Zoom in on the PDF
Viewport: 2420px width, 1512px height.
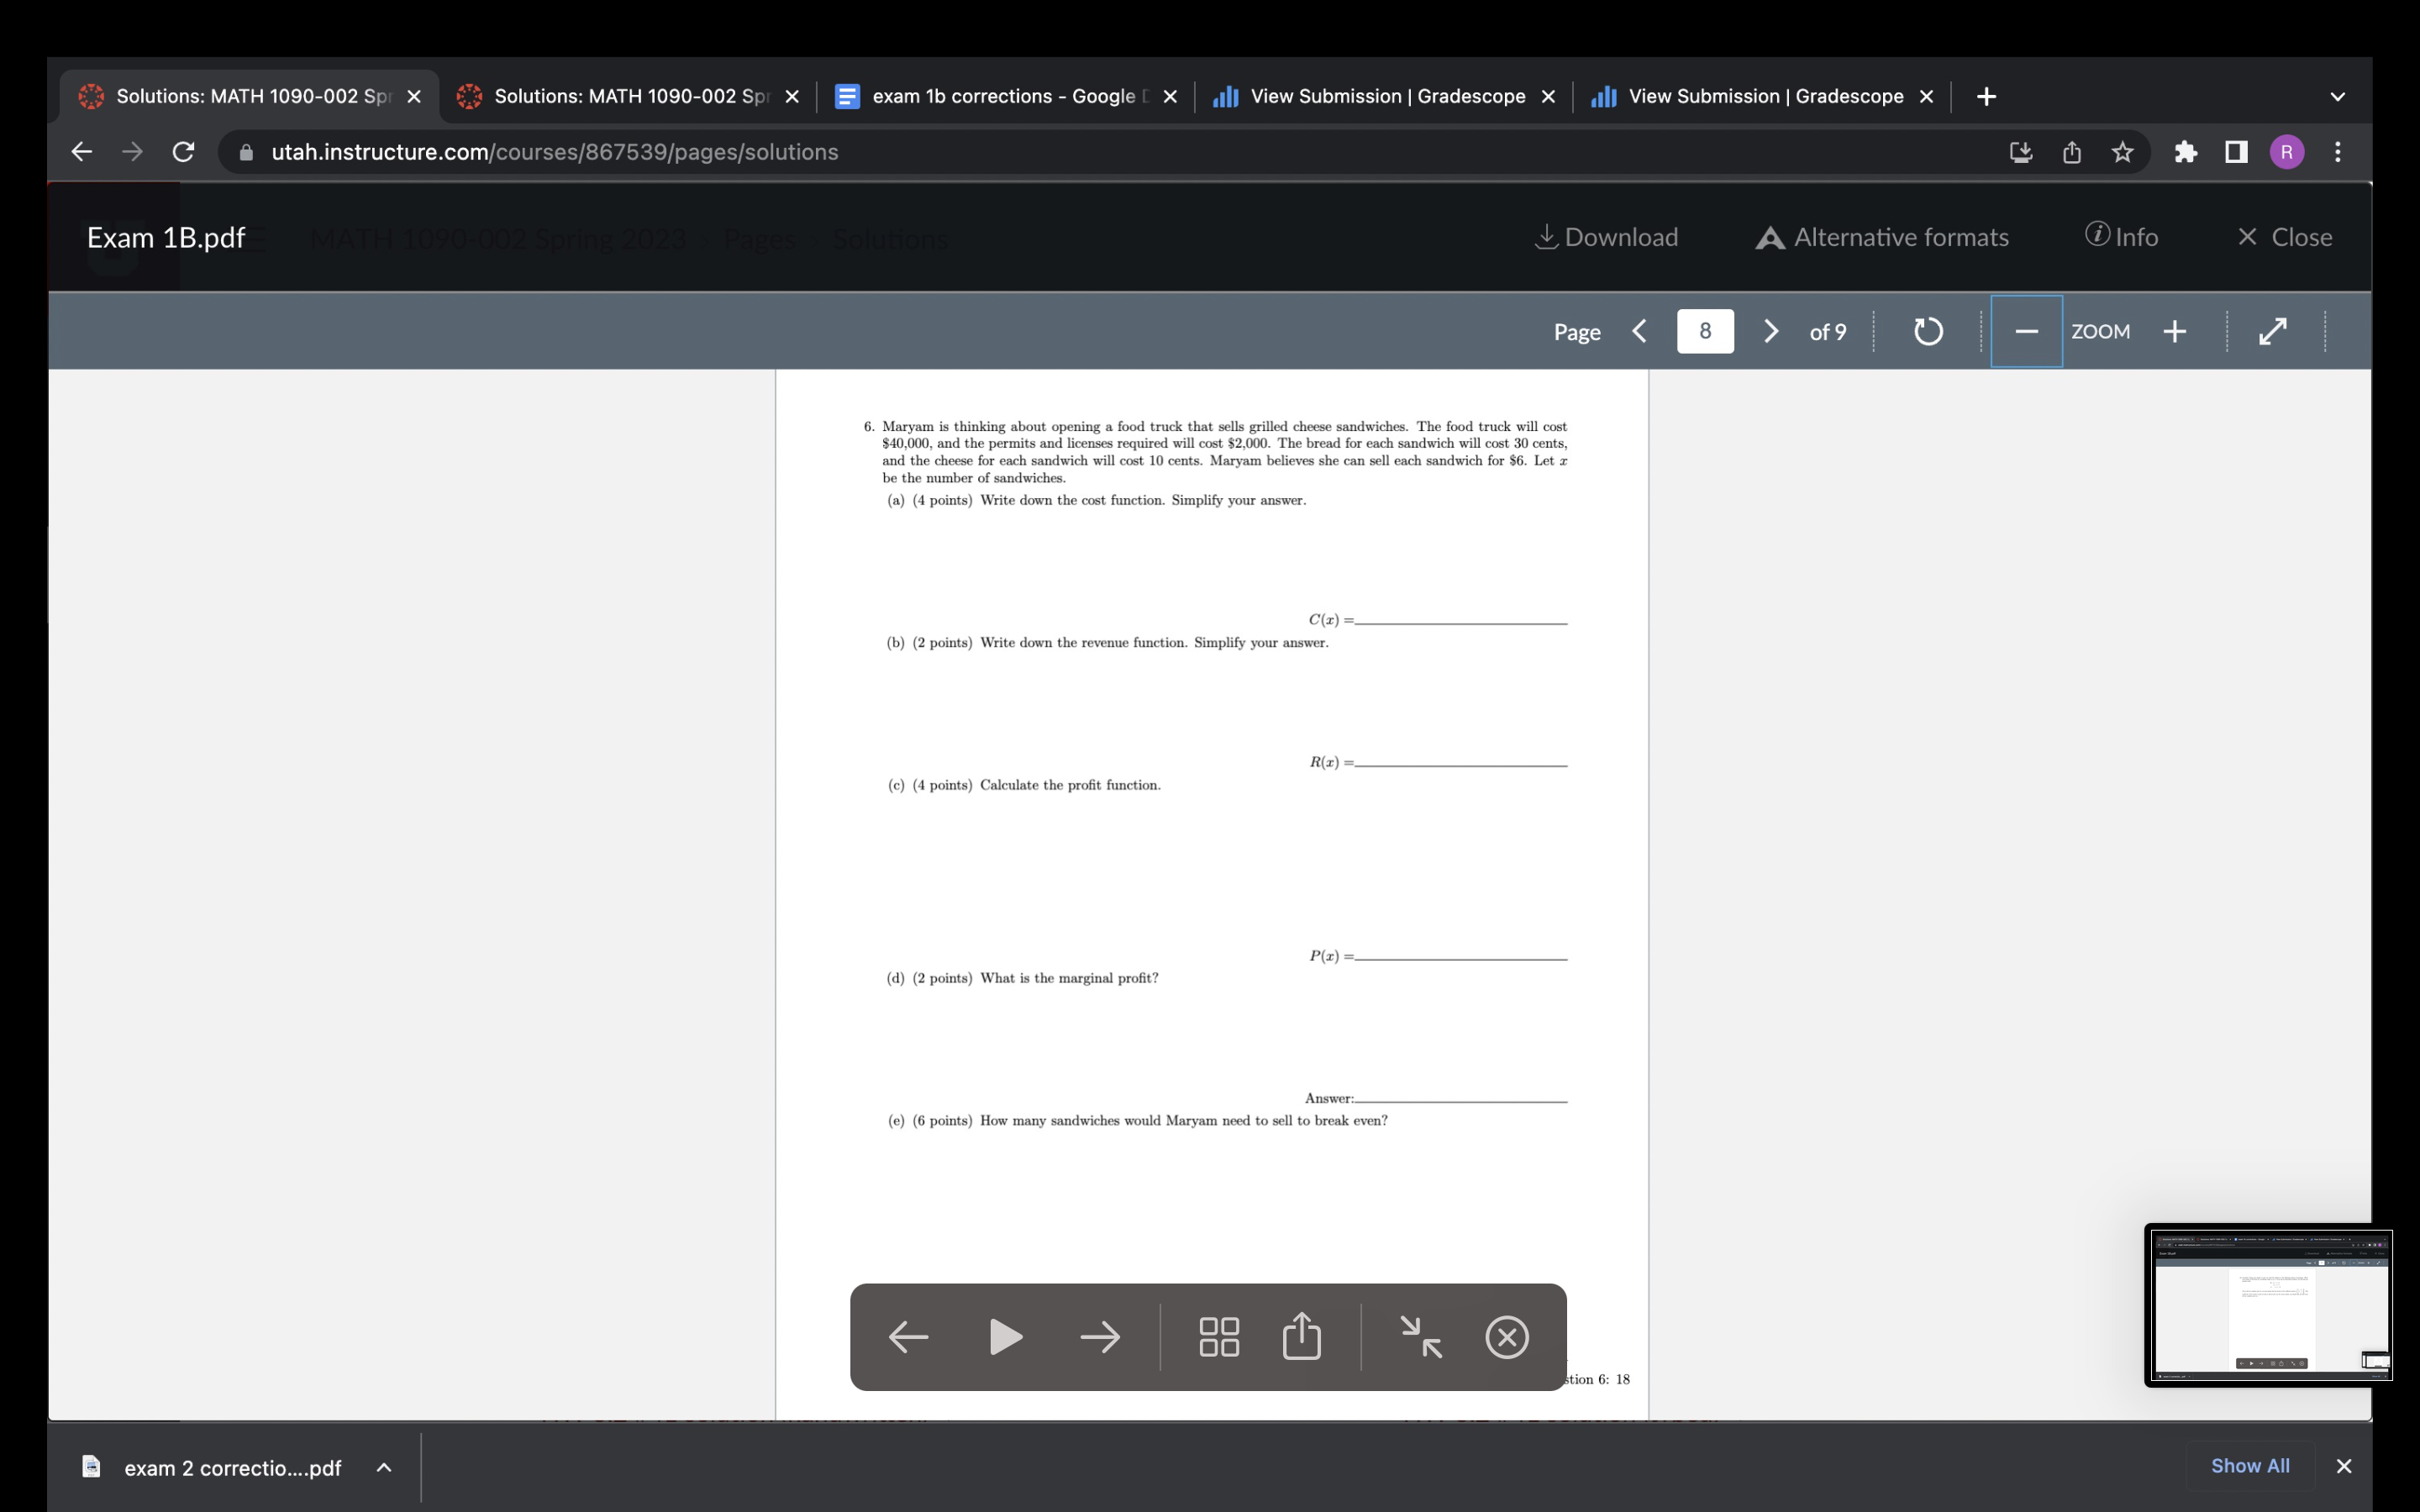(x=2175, y=330)
